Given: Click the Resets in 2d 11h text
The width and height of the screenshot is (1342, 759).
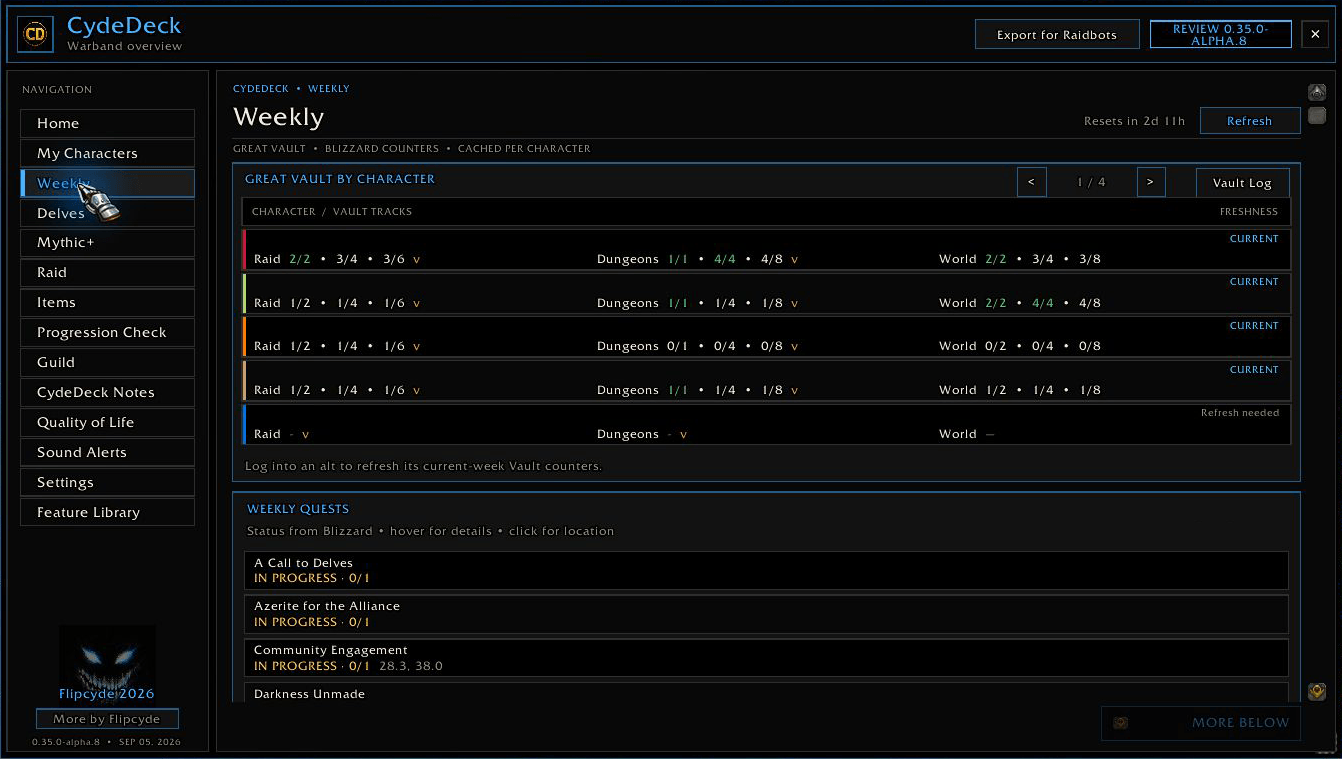Looking at the screenshot, I should (1135, 121).
